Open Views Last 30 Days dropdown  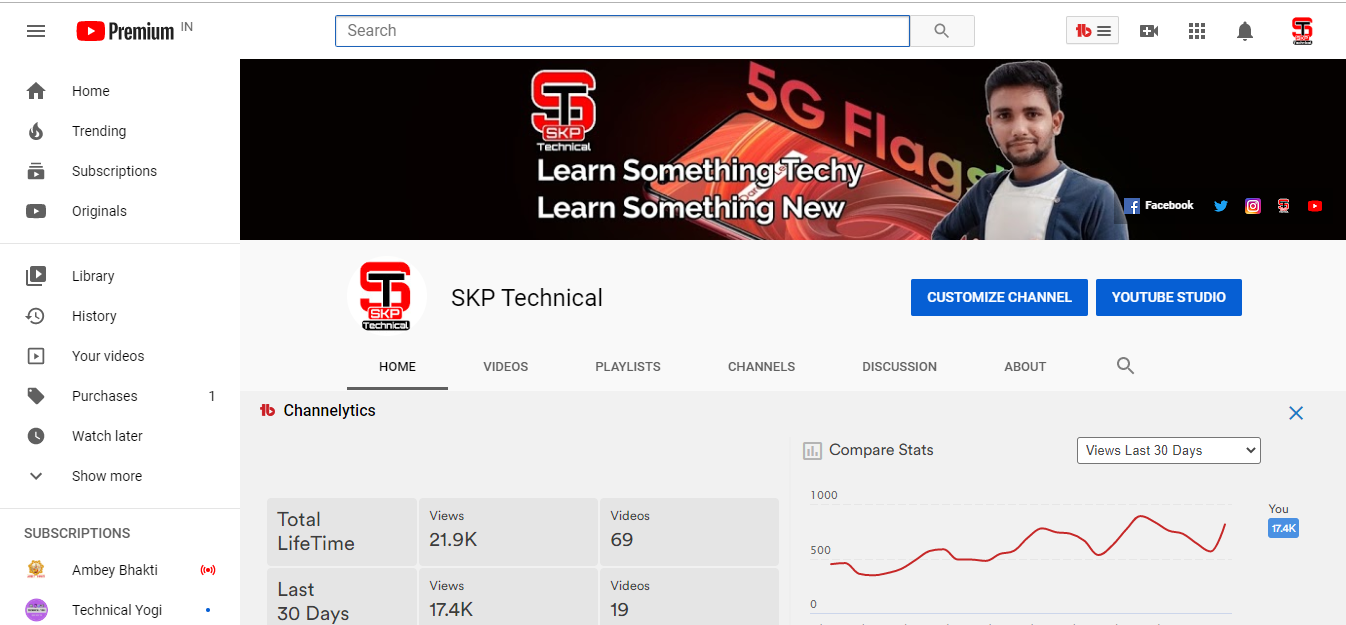[1168, 451]
